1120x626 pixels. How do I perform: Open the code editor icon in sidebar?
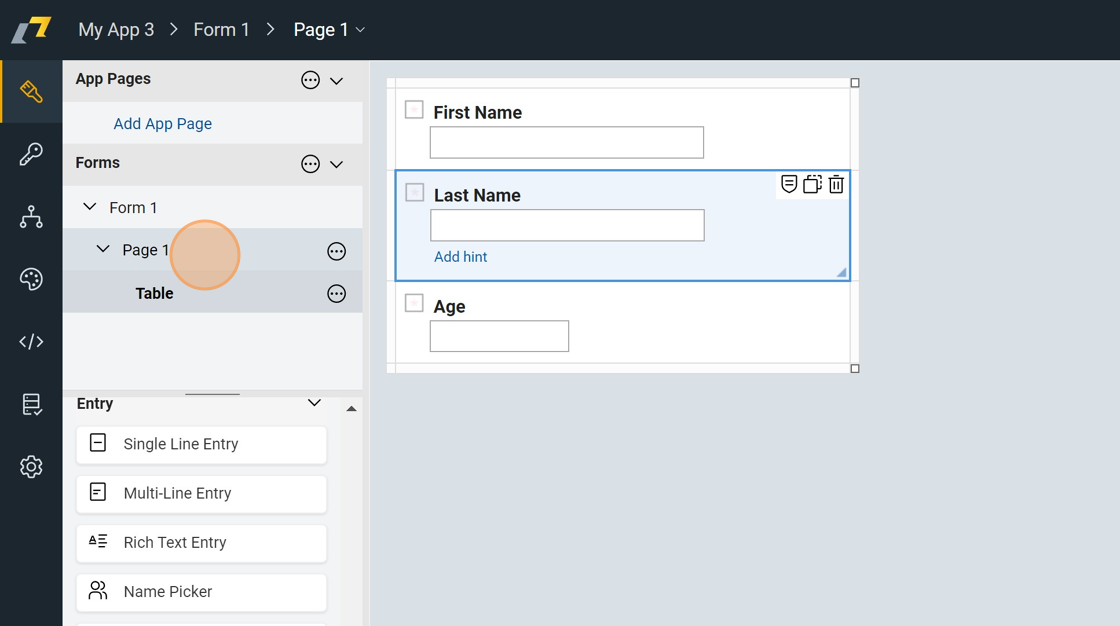(x=31, y=342)
